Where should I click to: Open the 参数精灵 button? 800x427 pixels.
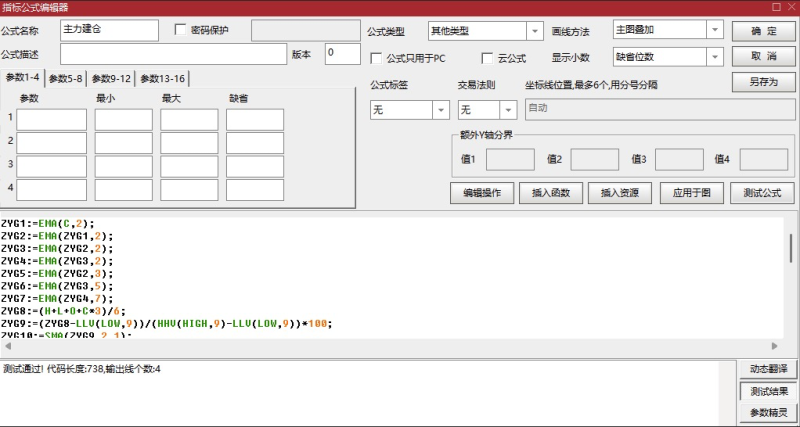click(768, 413)
